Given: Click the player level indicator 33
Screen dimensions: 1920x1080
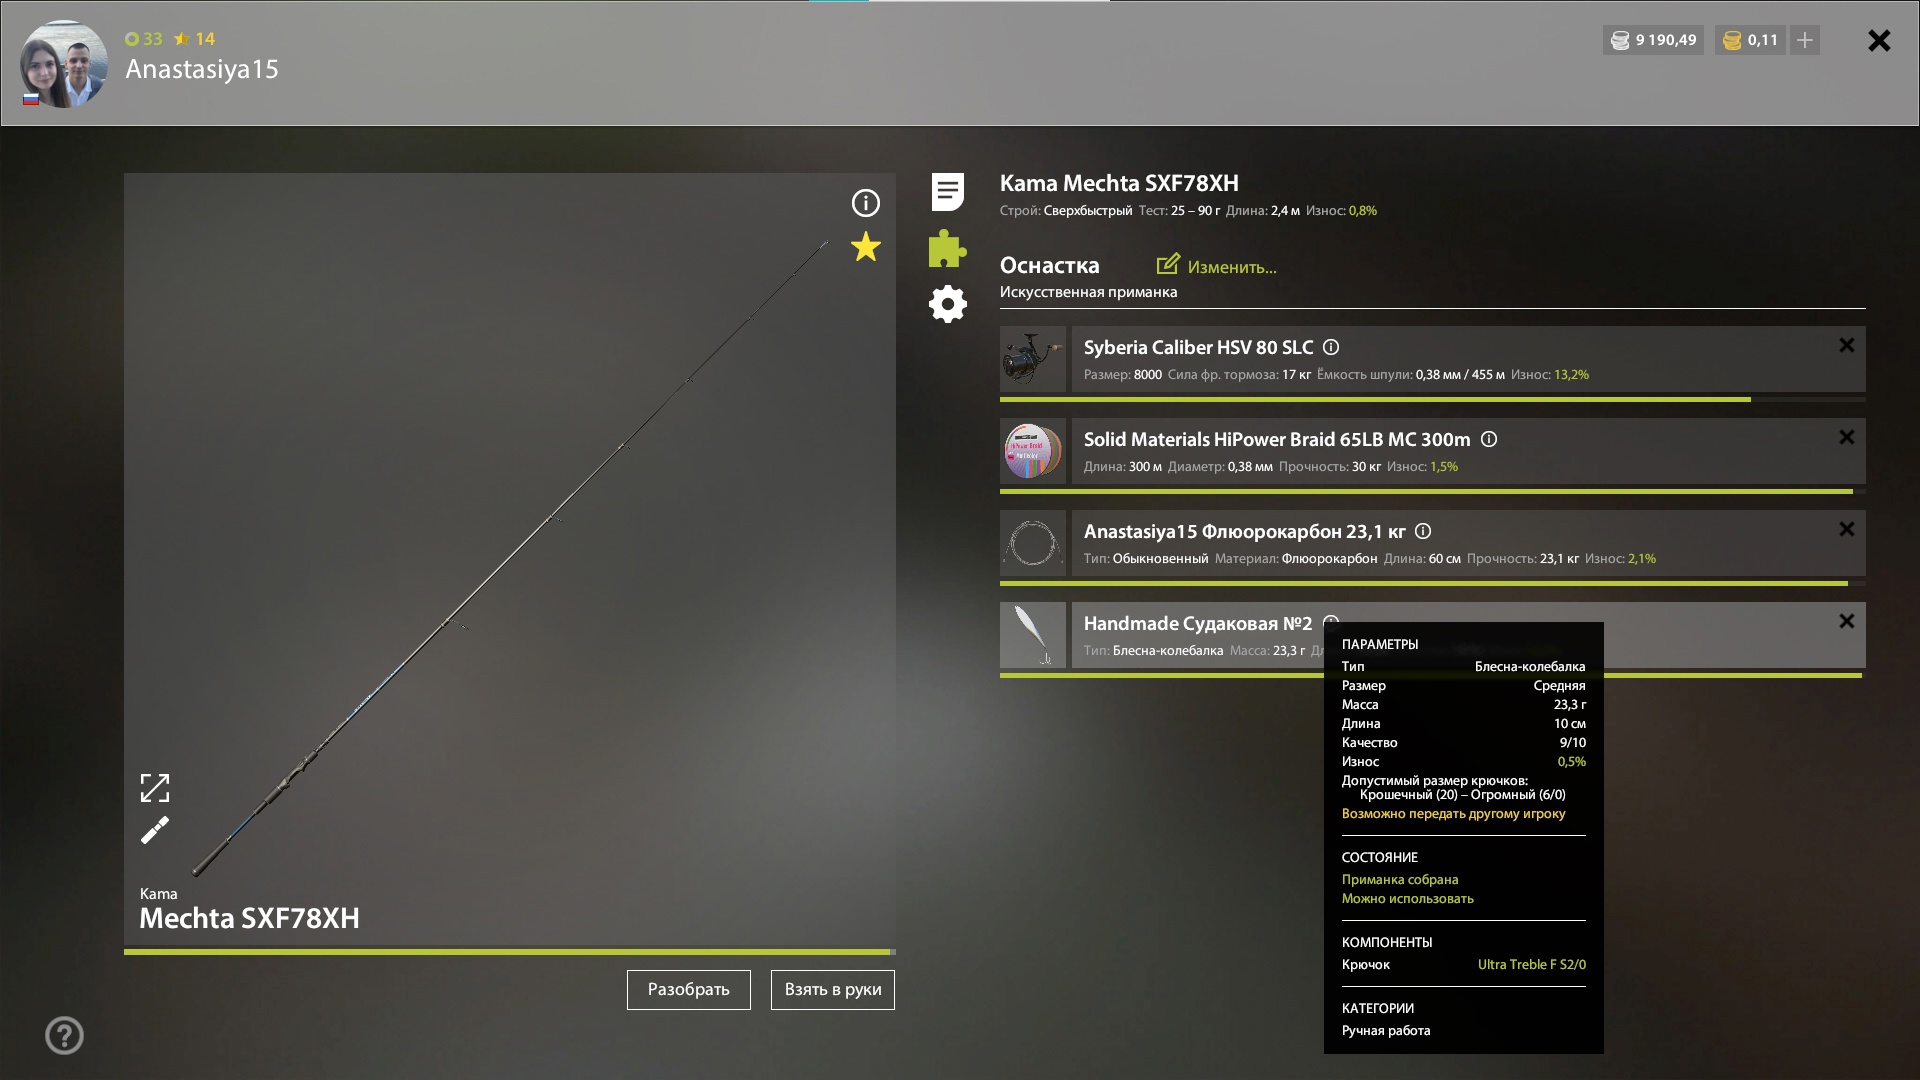Looking at the screenshot, I should pos(144,39).
